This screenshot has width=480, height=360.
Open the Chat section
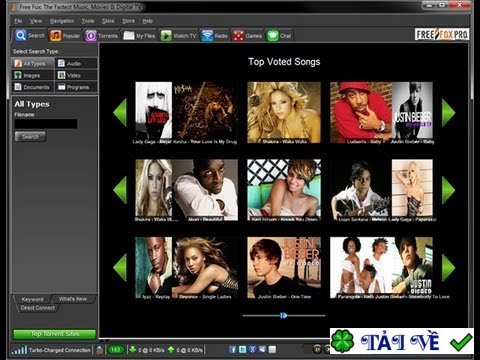pyautogui.click(x=279, y=36)
